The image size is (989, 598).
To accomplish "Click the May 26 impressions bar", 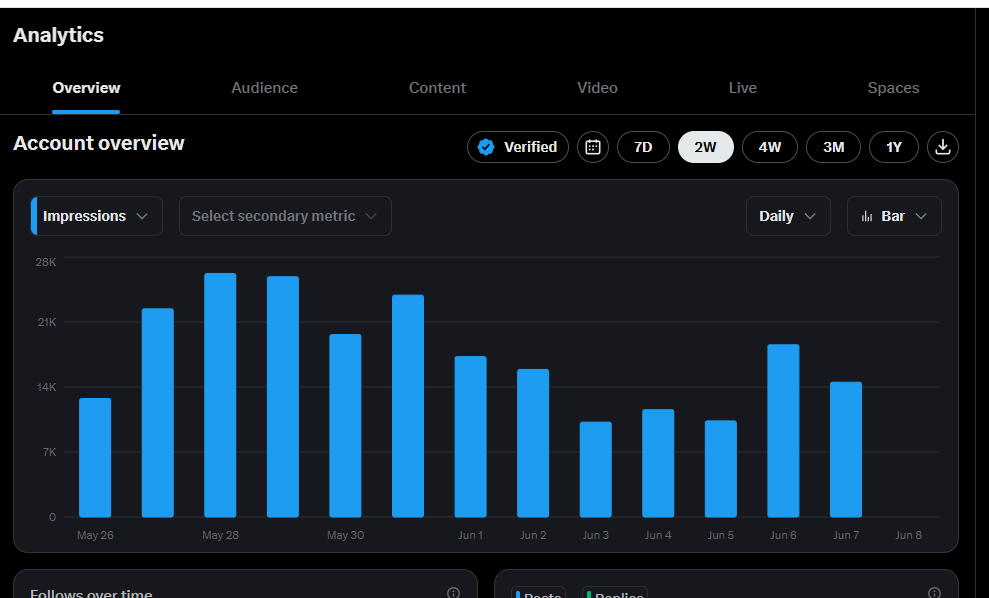I will pos(95,457).
